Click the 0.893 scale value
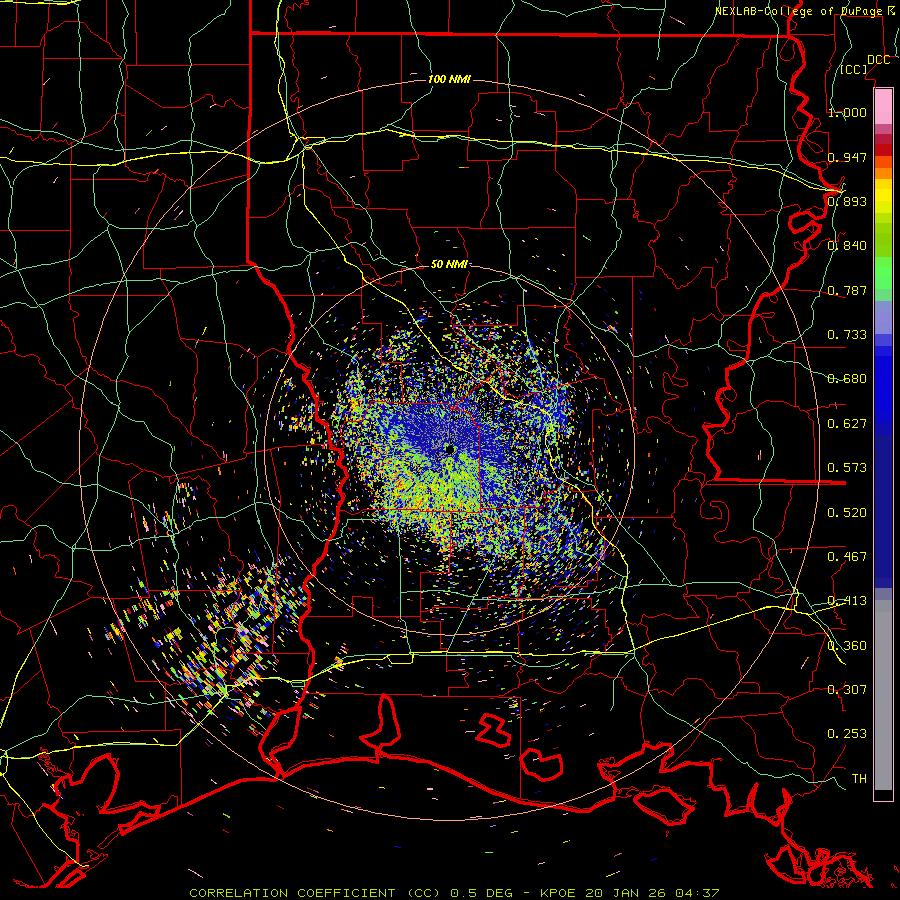This screenshot has height=900, width=900. [x=848, y=201]
